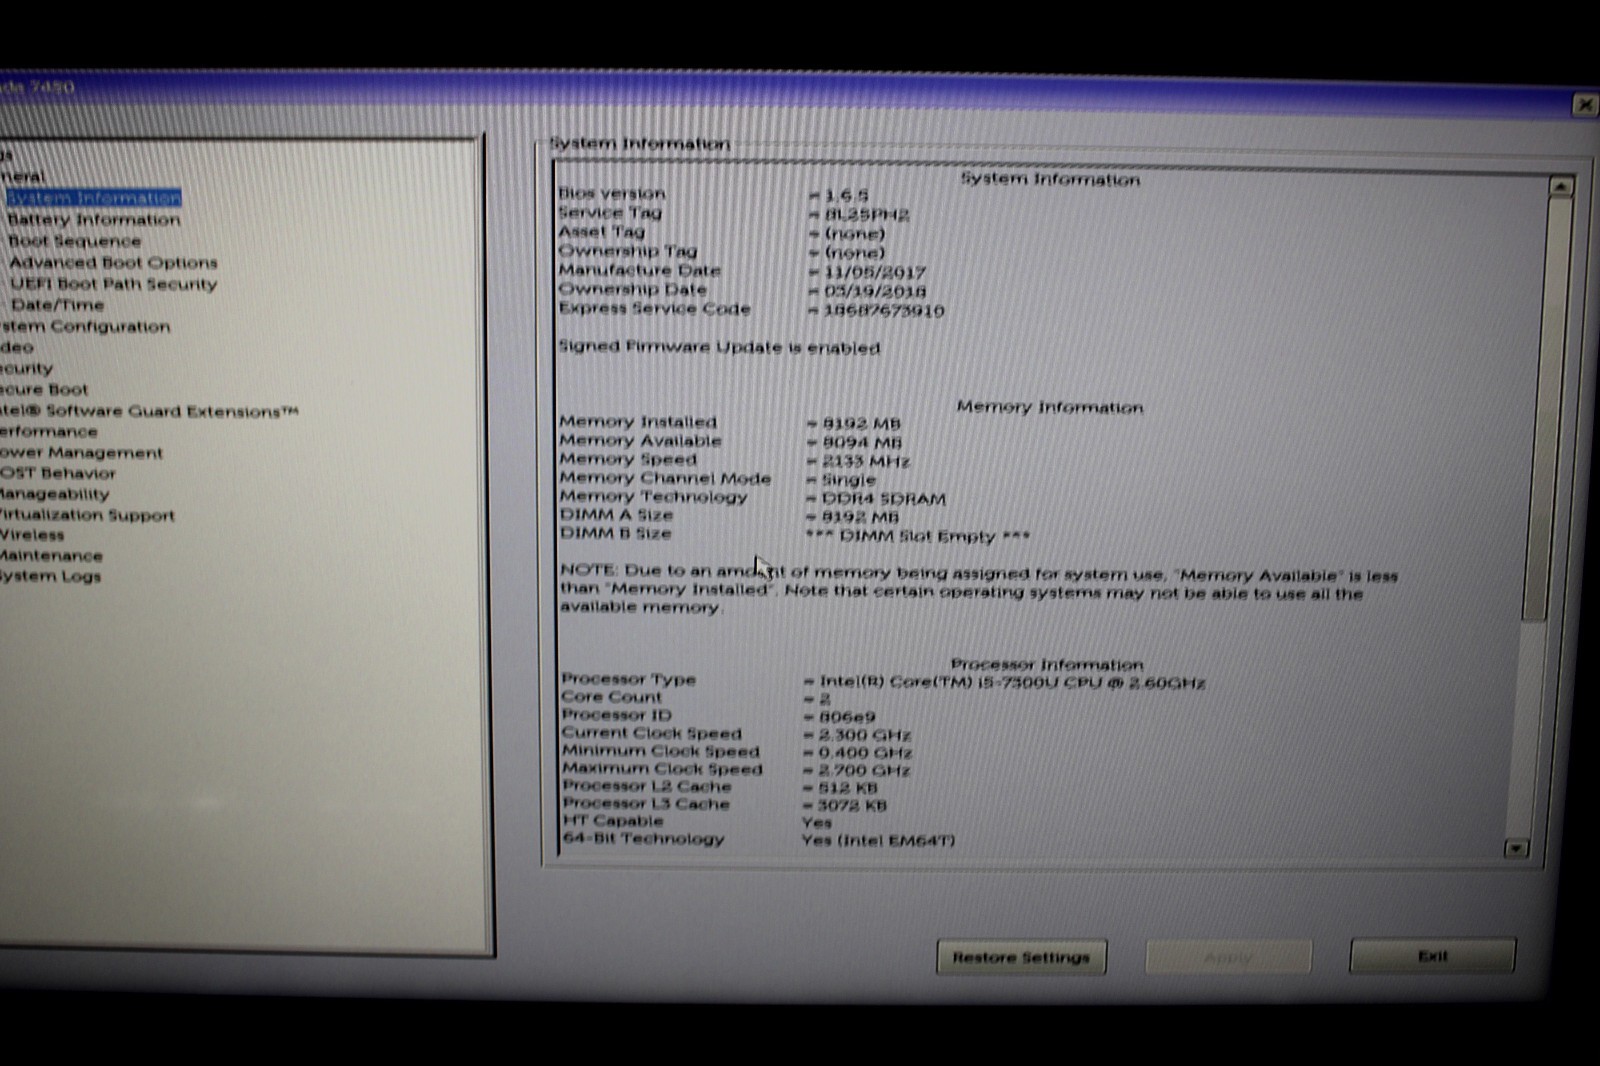Click the Processor ID row
This screenshot has height=1066, width=1600.
[x=718, y=716]
